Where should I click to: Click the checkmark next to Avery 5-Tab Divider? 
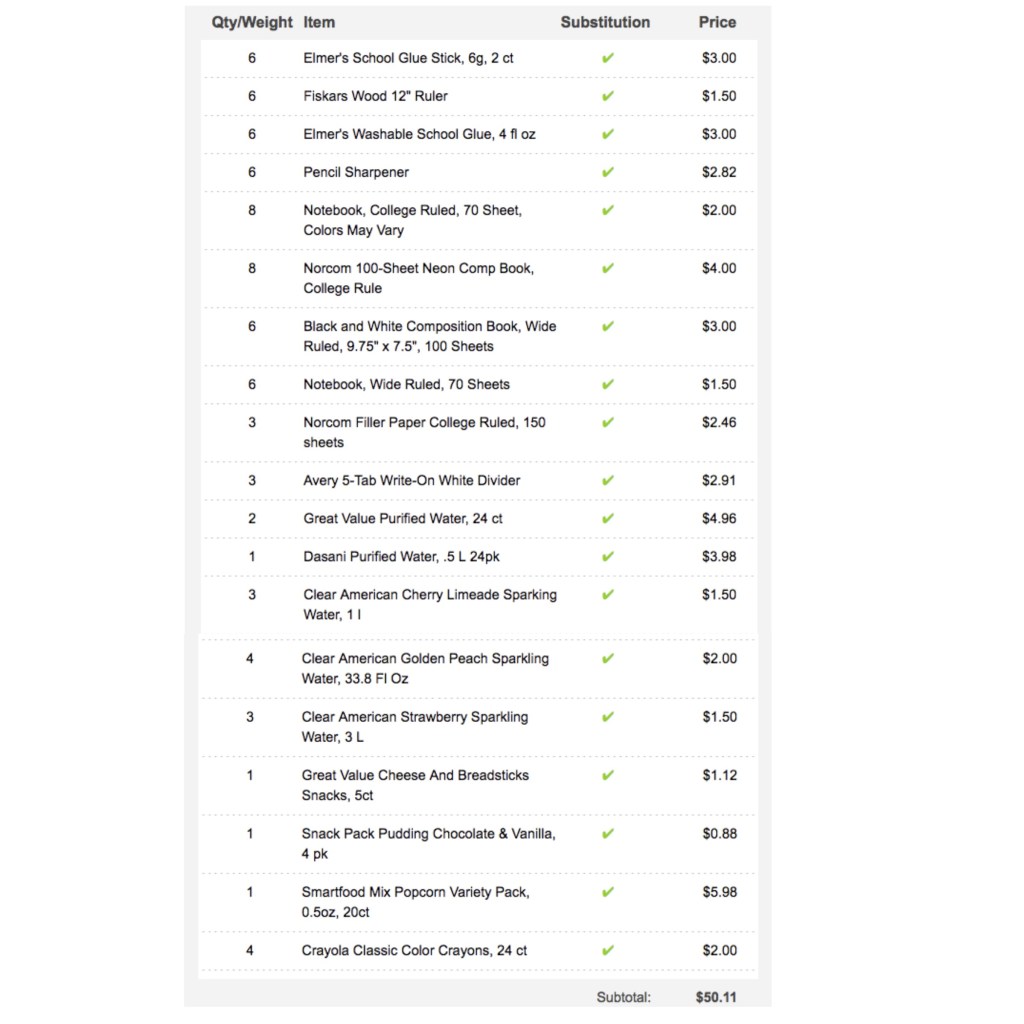click(608, 480)
